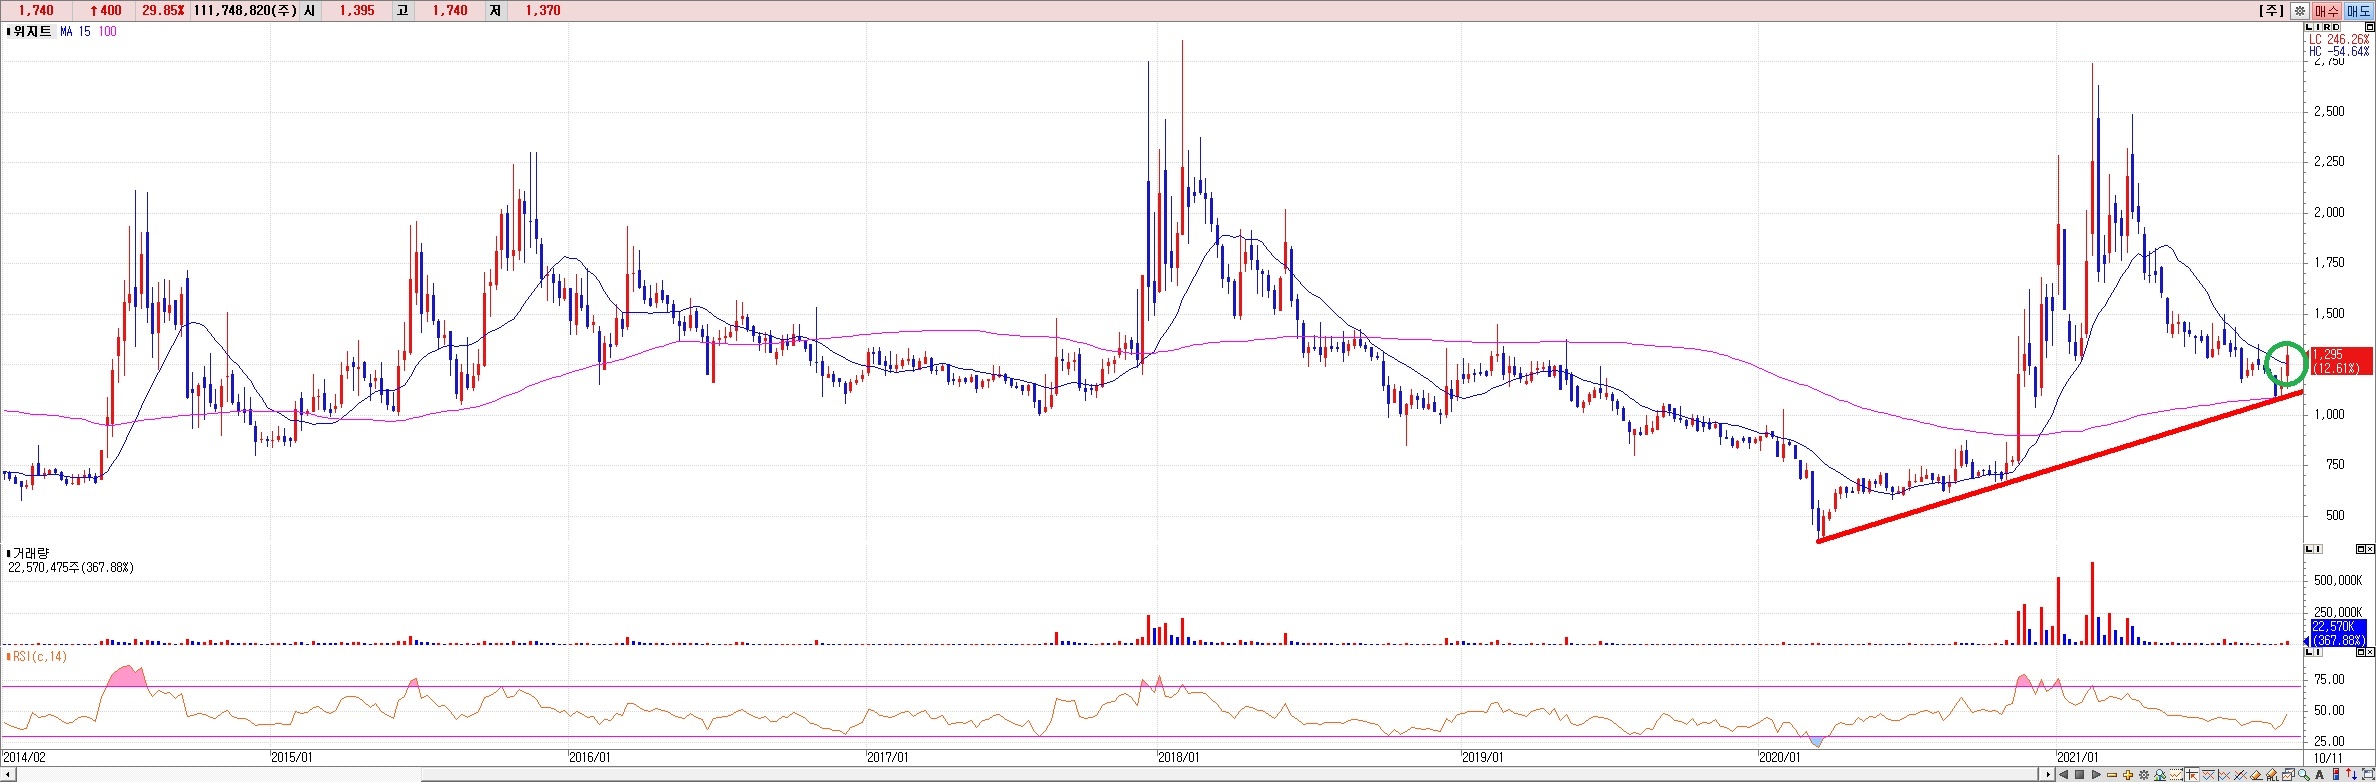The height and width of the screenshot is (782, 2376).
Task: Select the text A annotation tool
Action: point(2319,775)
